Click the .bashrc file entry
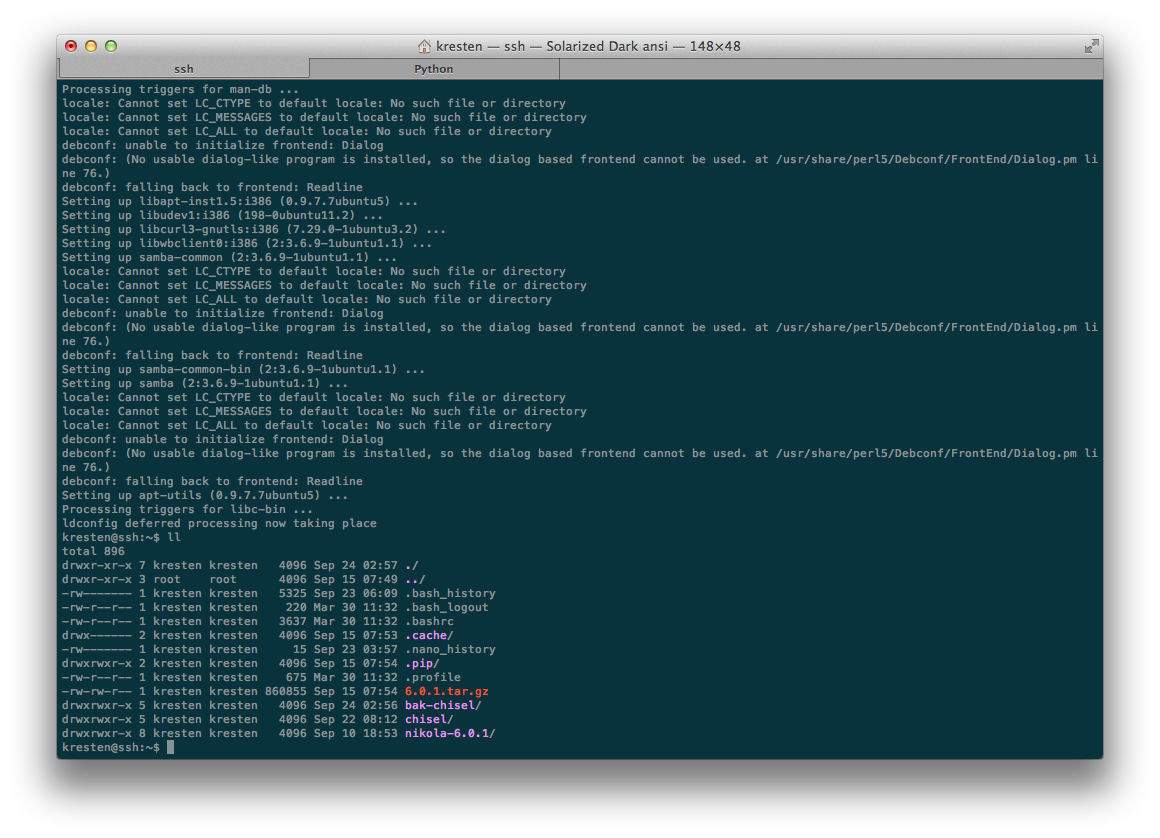The height and width of the screenshot is (838, 1160). [429, 621]
